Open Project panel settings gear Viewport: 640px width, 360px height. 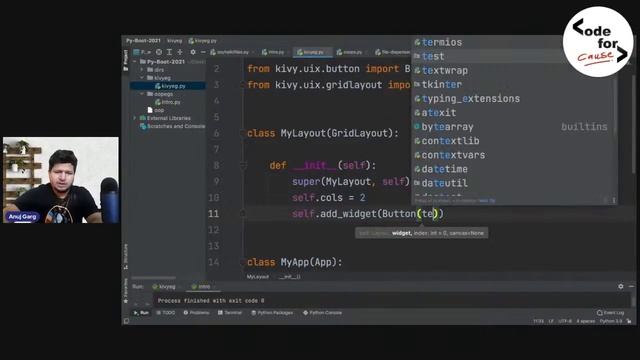tap(193, 52)
